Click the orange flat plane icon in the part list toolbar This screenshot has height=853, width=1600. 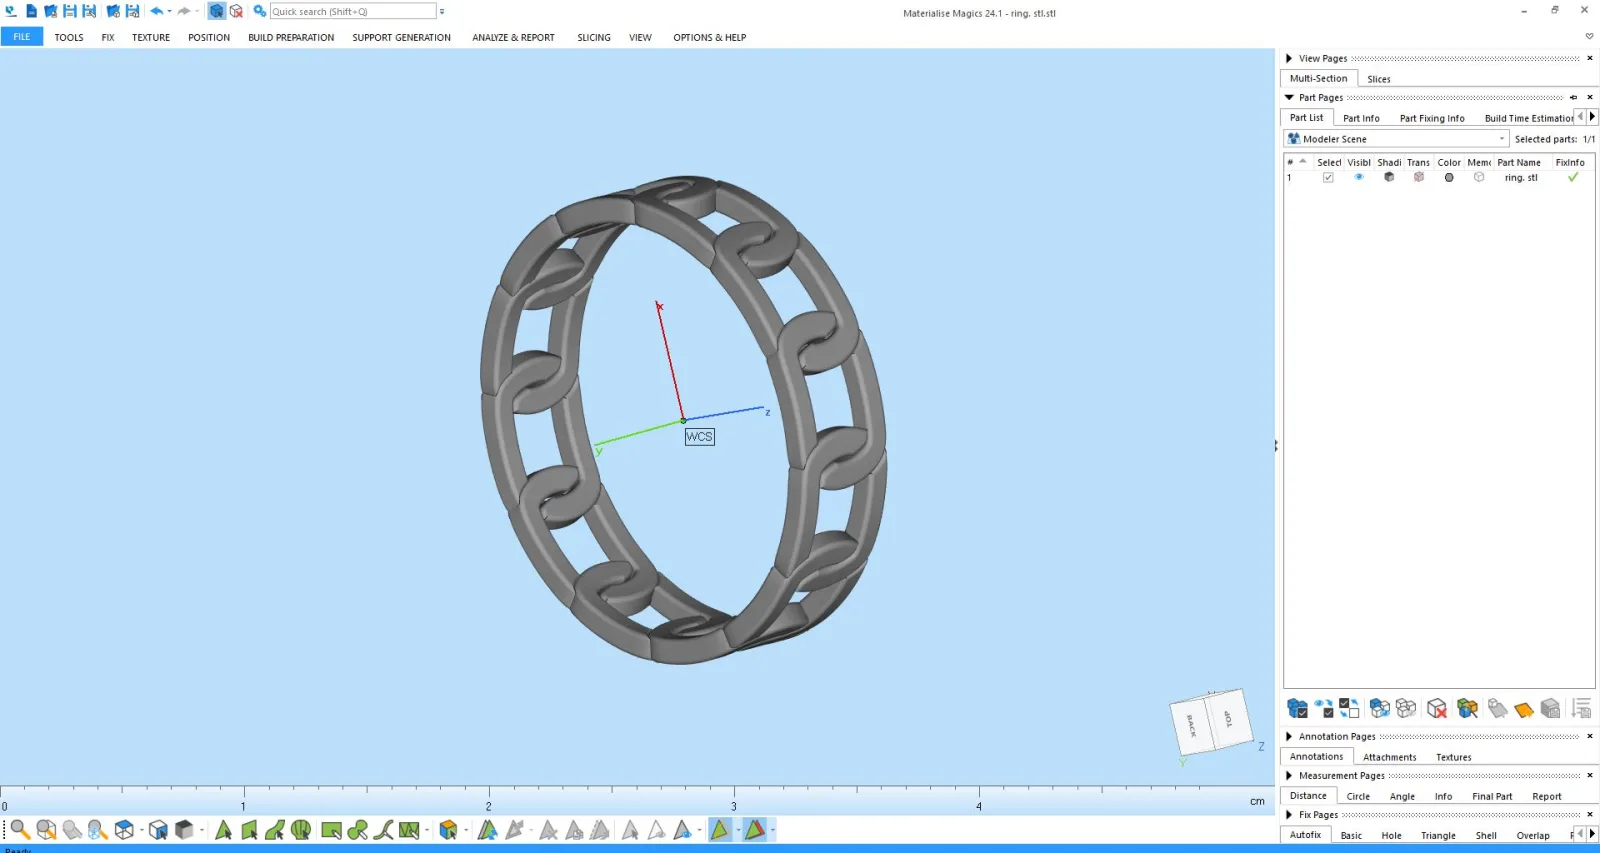pyautogui.click(x=1523, y=709)
